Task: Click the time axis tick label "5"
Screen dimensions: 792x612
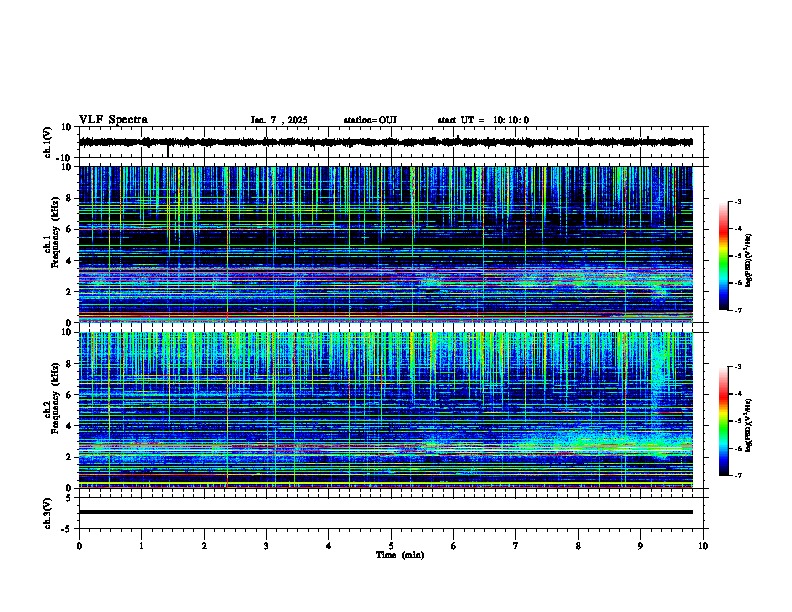Action: (x=391, y=546)
